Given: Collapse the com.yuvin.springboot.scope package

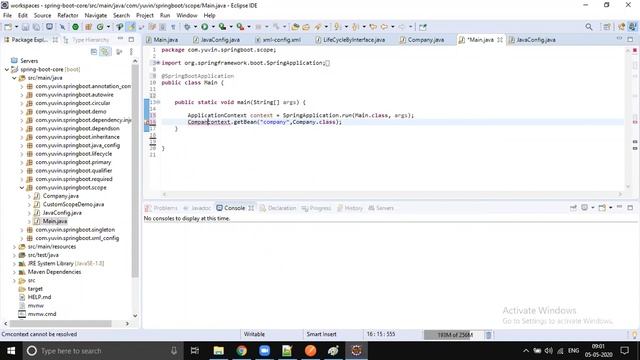Looking at the screenshot, I should click(22, 188).
